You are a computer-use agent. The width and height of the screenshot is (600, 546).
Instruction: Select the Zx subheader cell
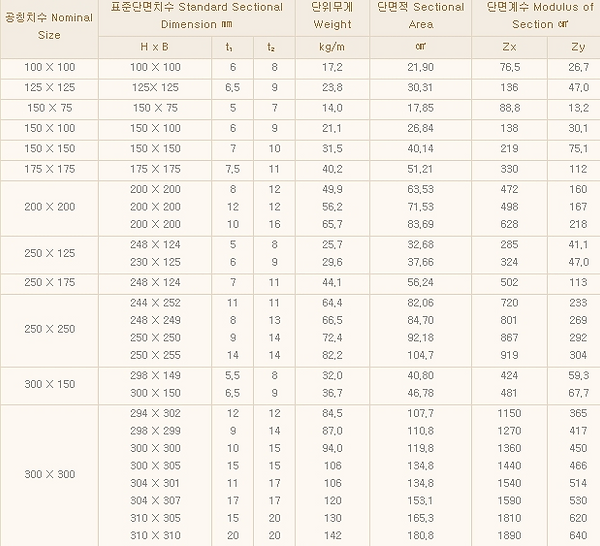511,47
